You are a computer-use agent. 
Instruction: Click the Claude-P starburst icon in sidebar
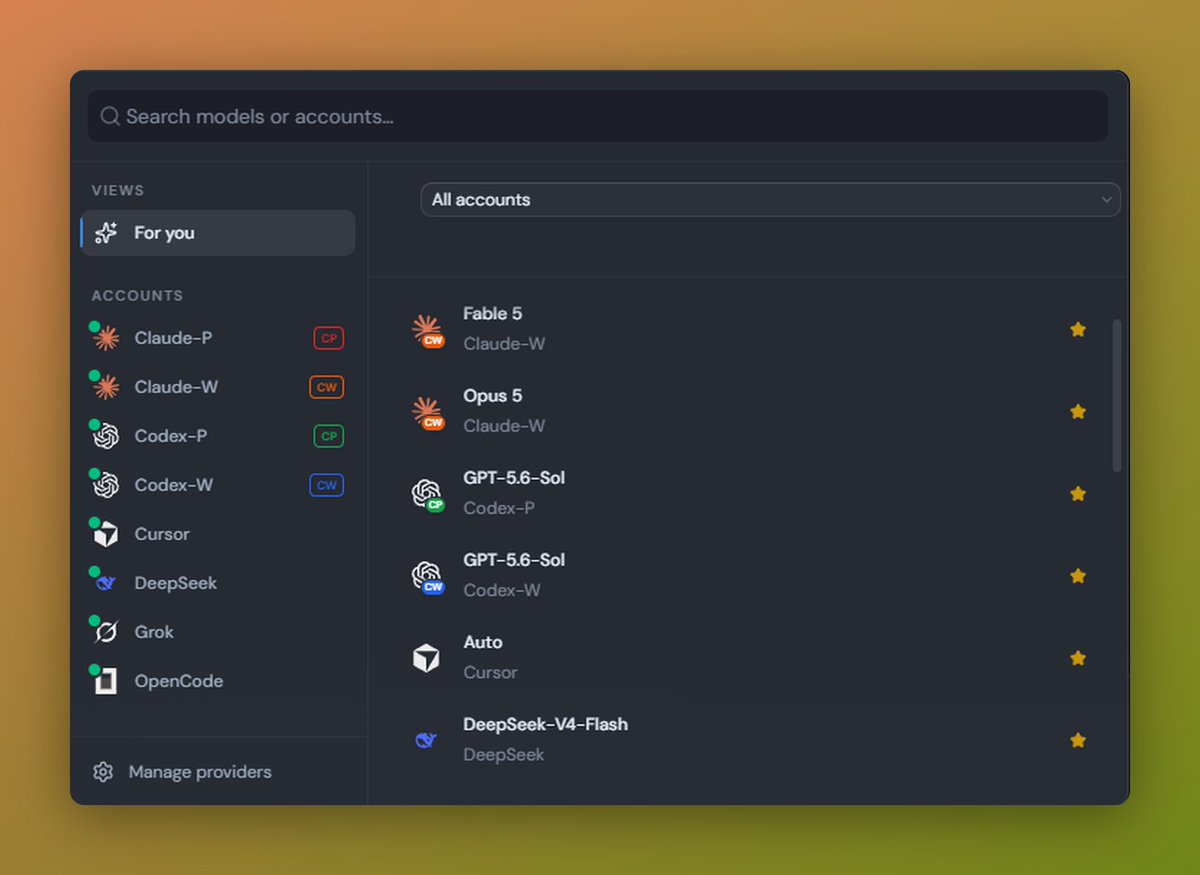(x=106, y=338)
